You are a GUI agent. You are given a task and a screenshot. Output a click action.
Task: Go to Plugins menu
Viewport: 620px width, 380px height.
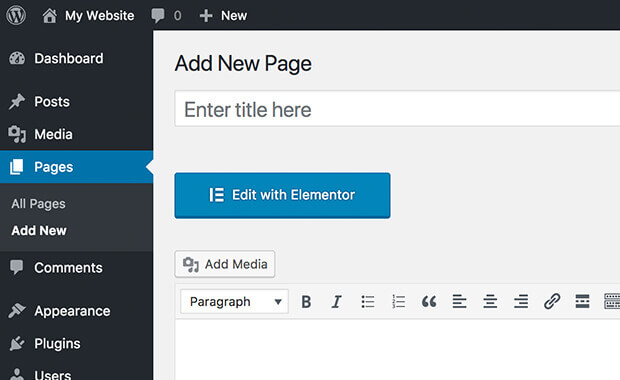click(76, 344)
